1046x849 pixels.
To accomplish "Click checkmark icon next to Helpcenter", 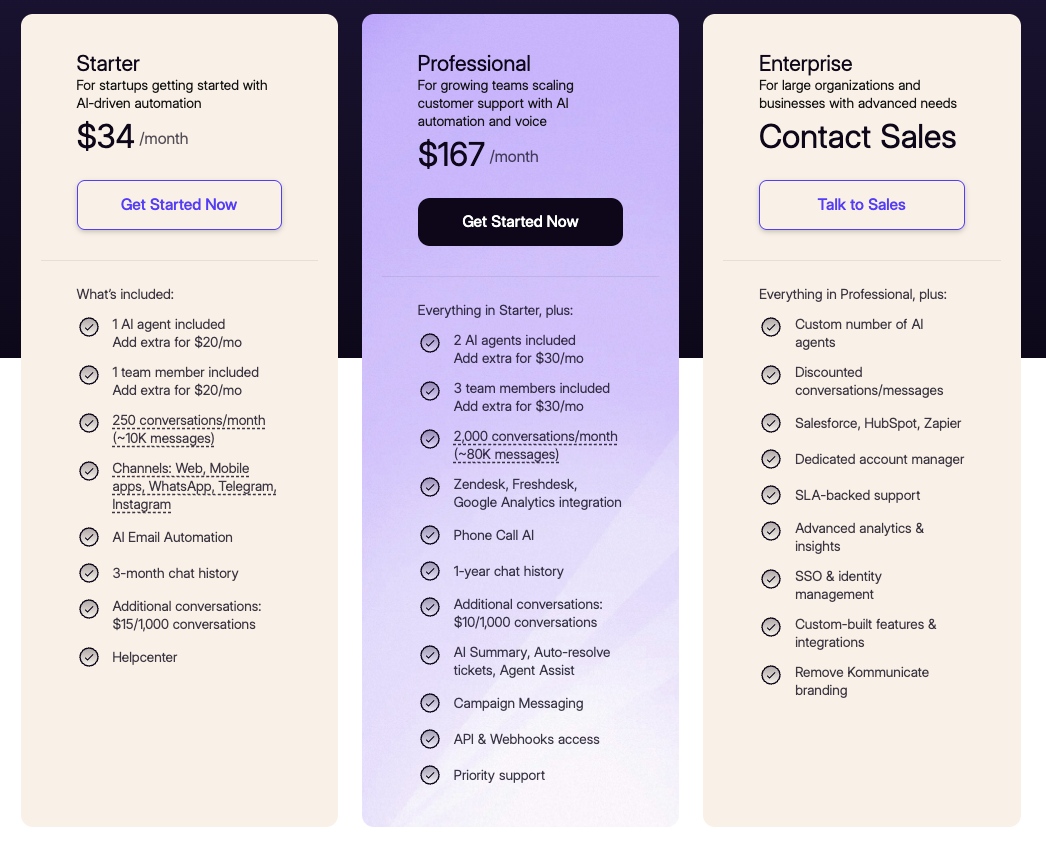I will click(89, 657).
